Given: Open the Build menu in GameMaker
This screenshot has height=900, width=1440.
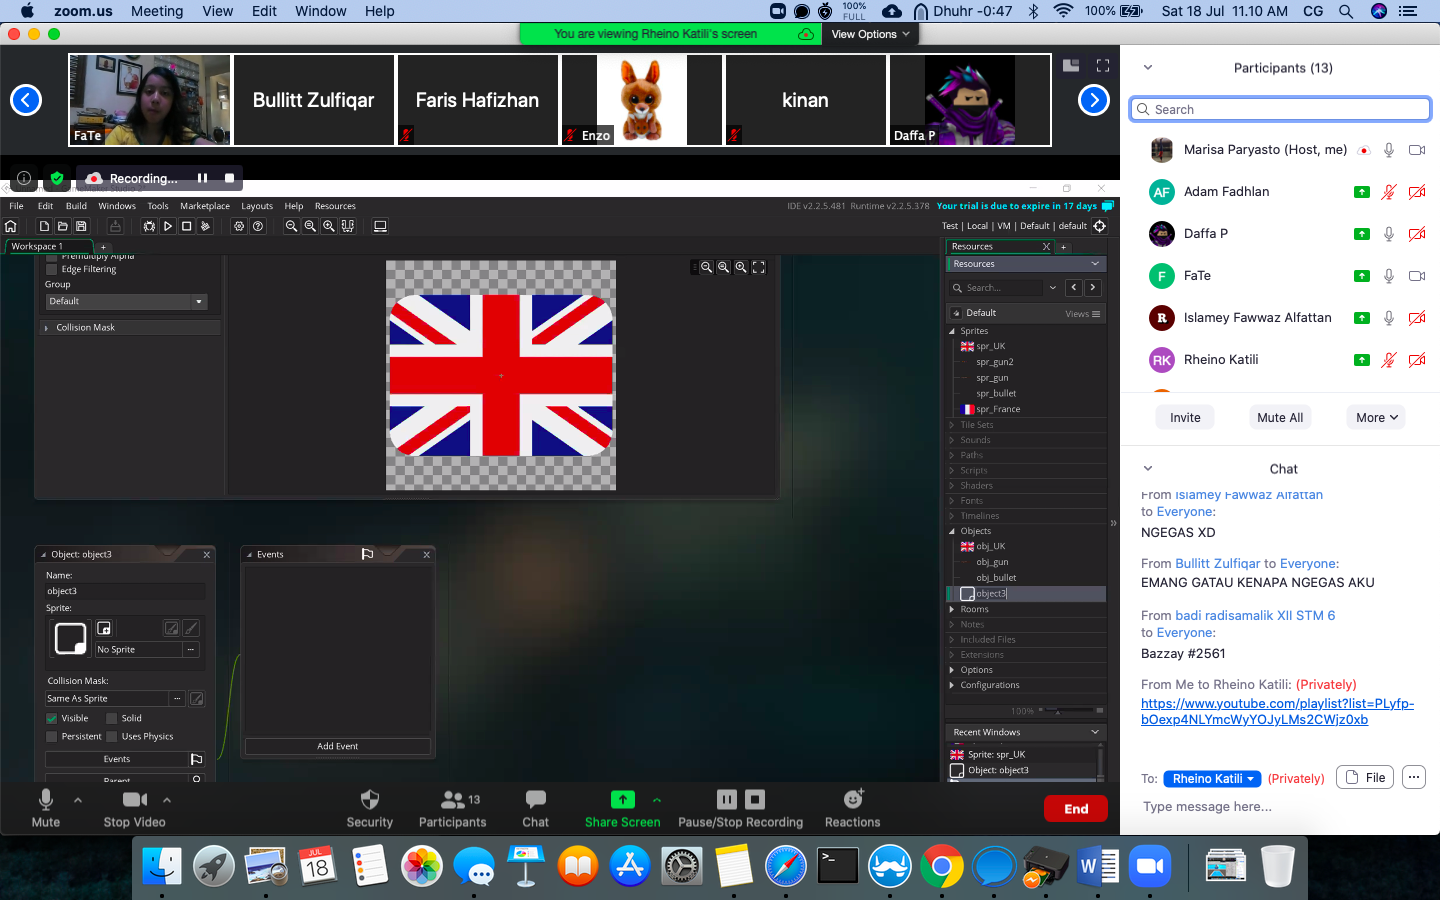Looking at the screenshot, I should pyautogui.click(x=76, y=206).
